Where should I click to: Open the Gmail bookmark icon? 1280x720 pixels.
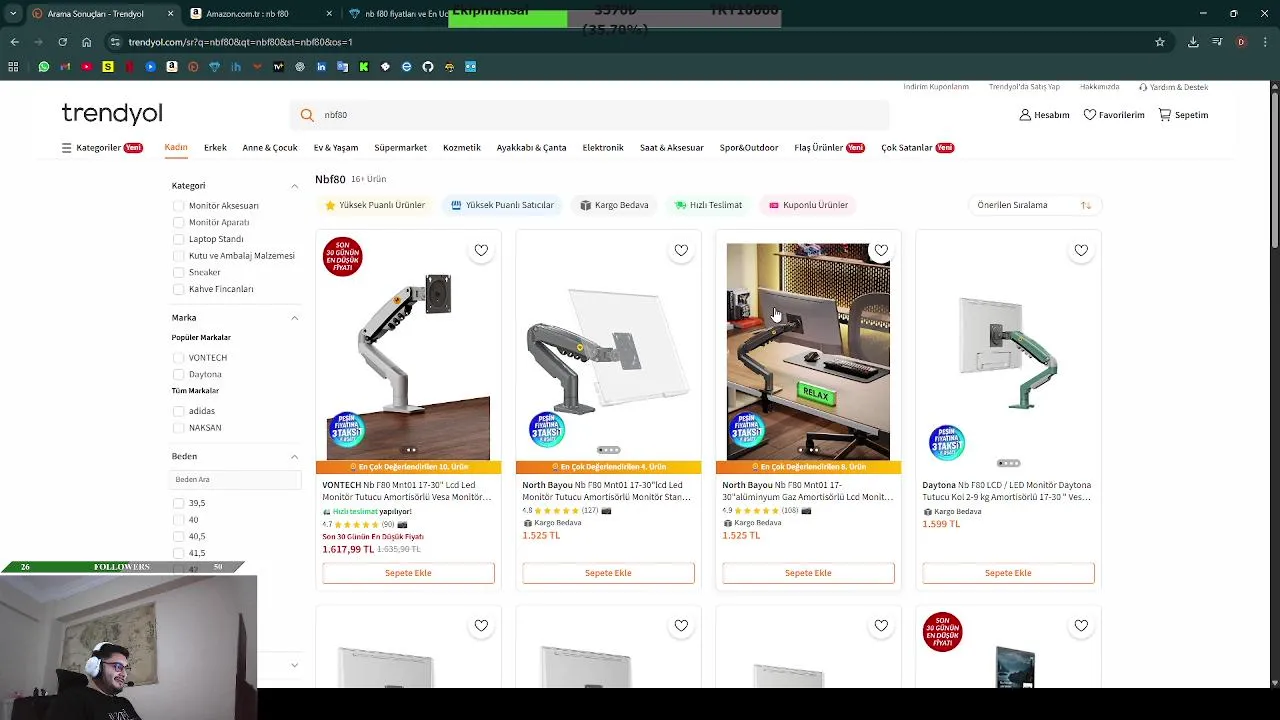(x=65, y=67)
